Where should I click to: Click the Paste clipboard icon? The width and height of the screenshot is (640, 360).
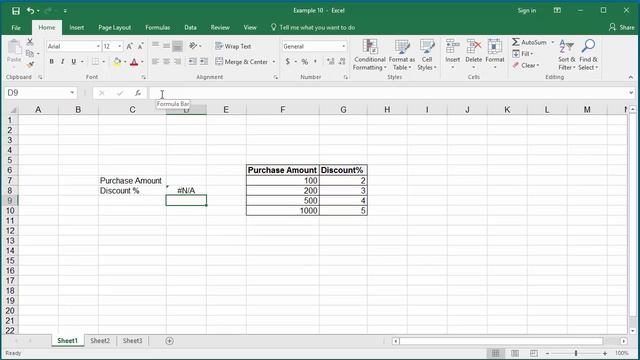pyautogui.click(x=14, y=48)
